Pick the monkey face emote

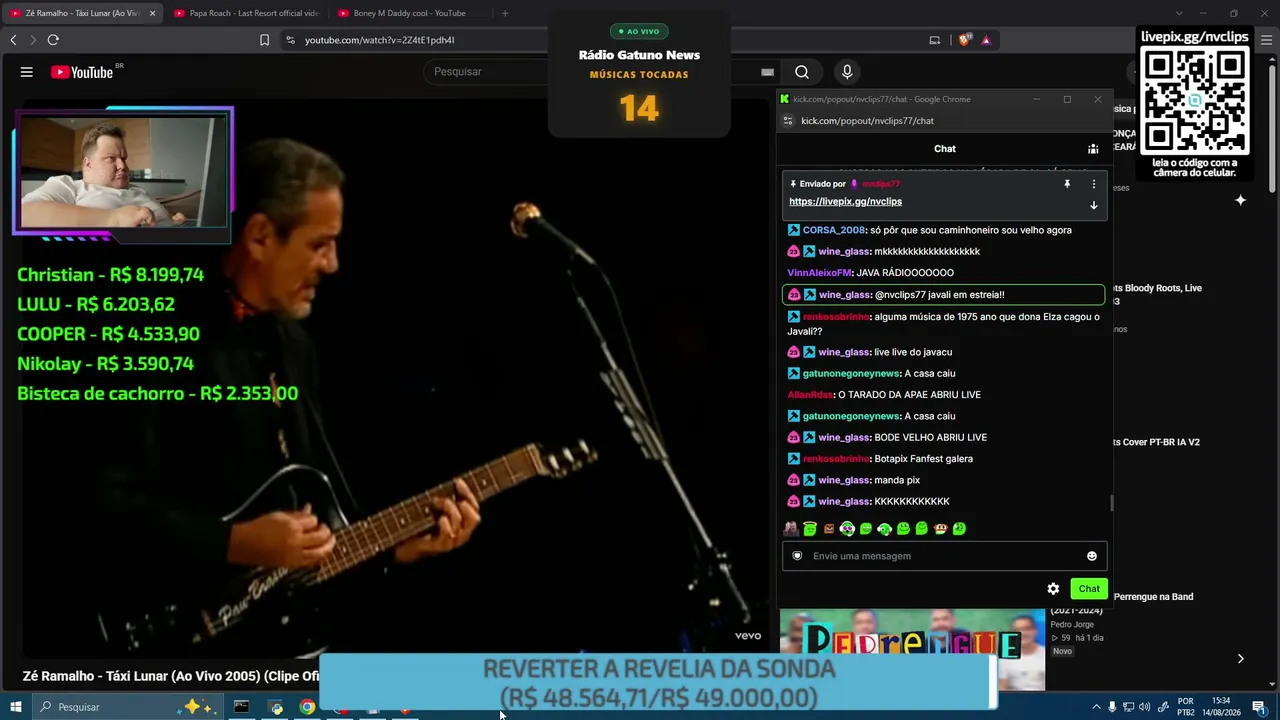(x=940, y=528)
